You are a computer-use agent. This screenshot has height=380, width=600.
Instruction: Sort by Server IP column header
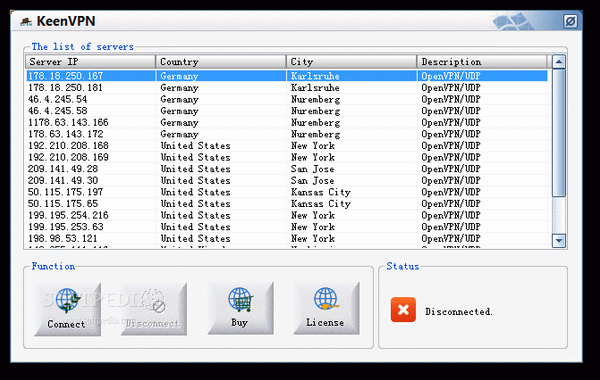(x=90, y=62)
